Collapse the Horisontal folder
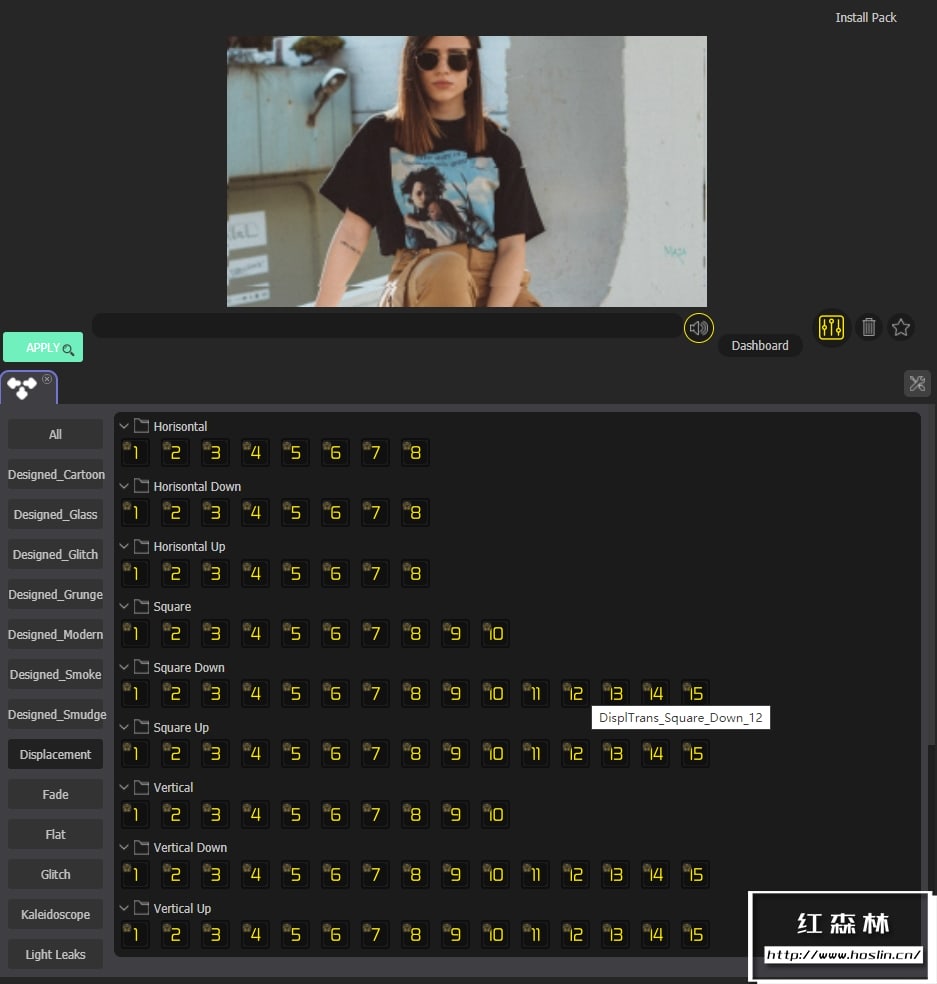The image size is (937, 984). click(124, 426)
